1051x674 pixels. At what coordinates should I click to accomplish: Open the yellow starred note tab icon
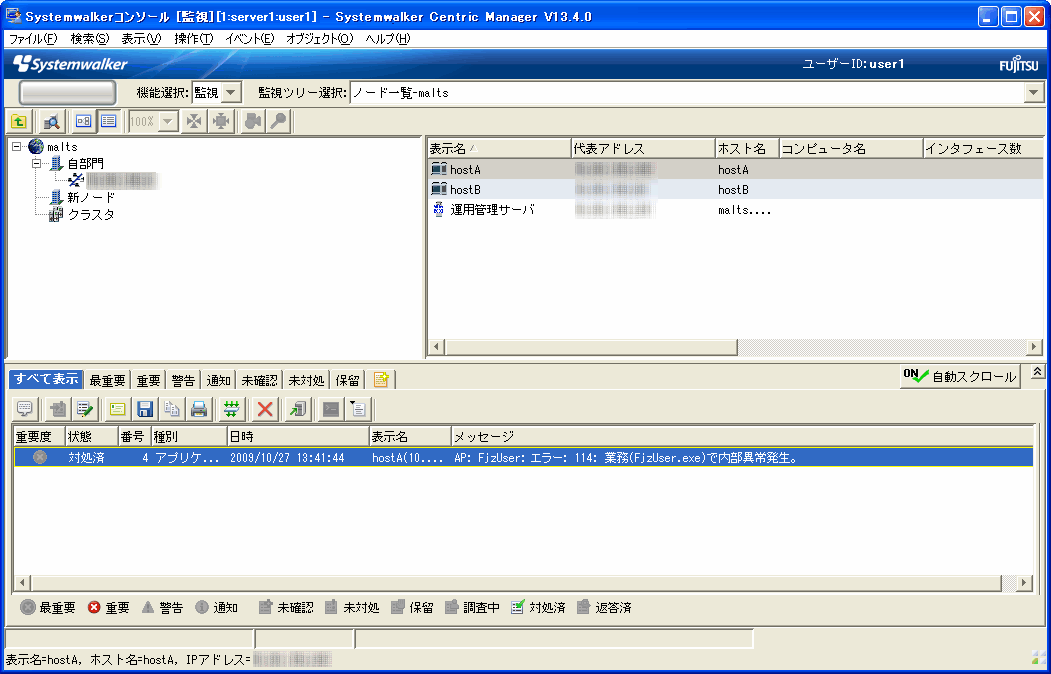[381, 380]
